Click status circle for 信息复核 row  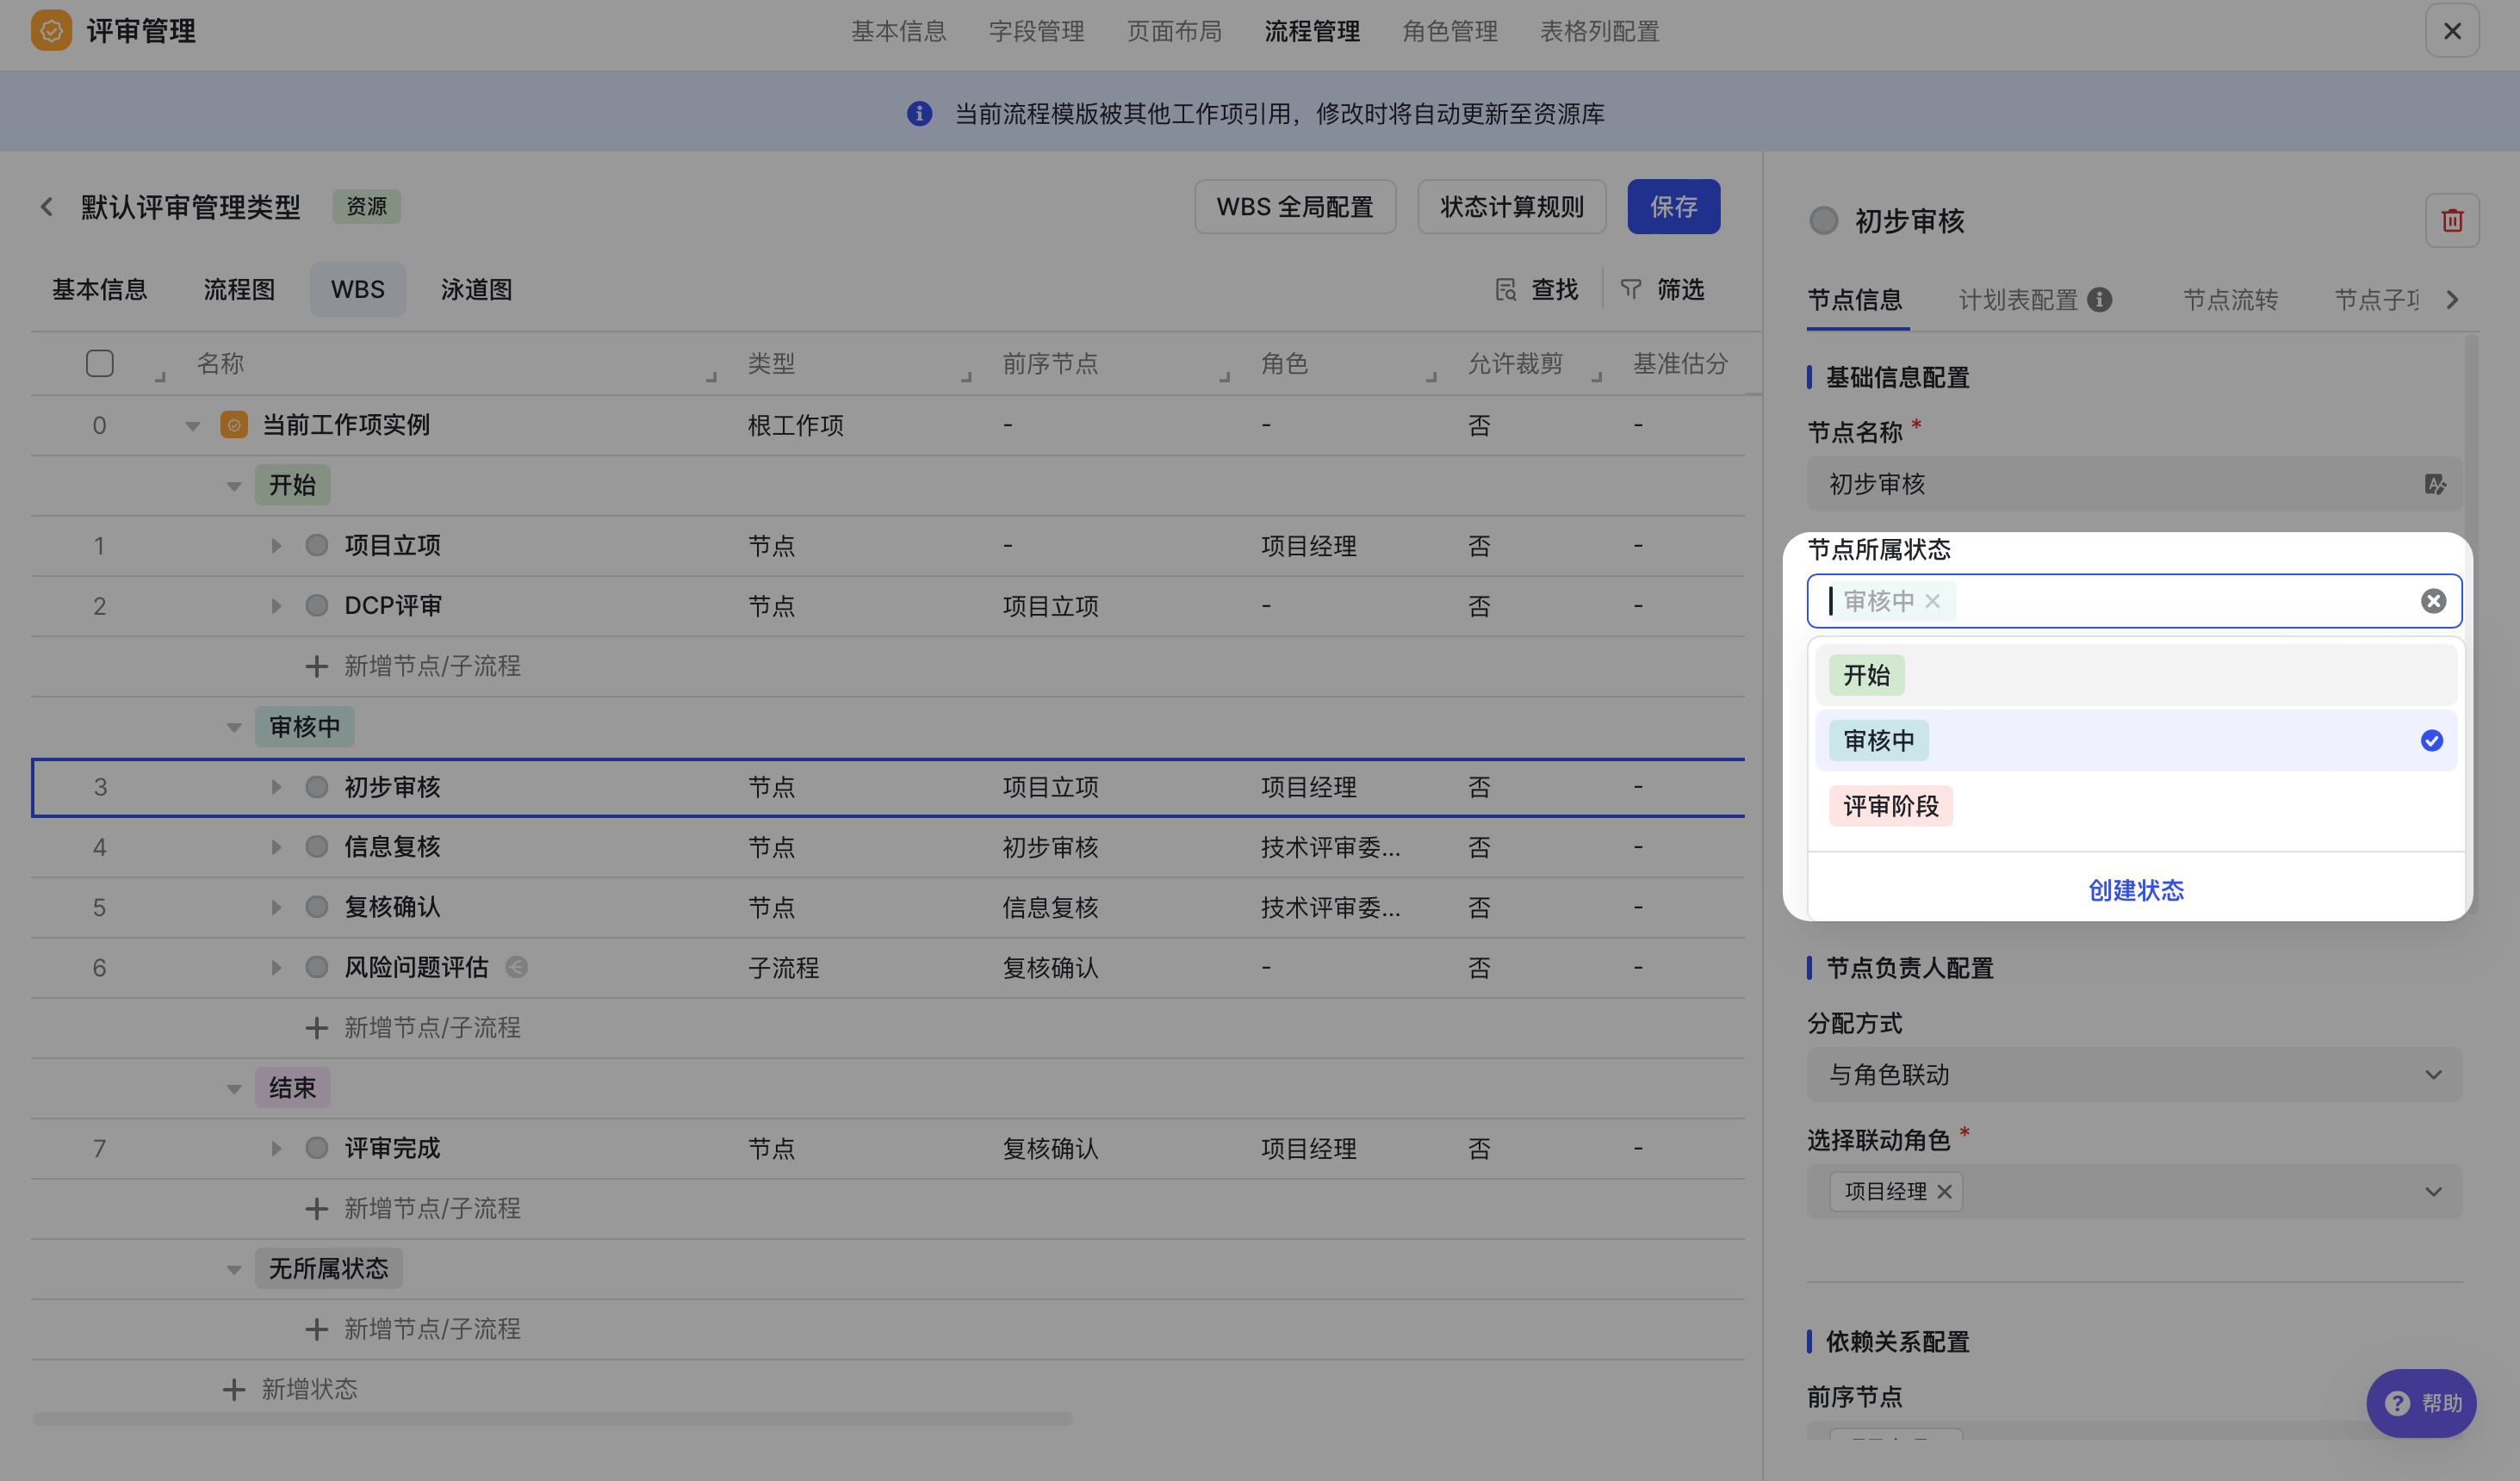pyautogui.click(x=316, y=847)
